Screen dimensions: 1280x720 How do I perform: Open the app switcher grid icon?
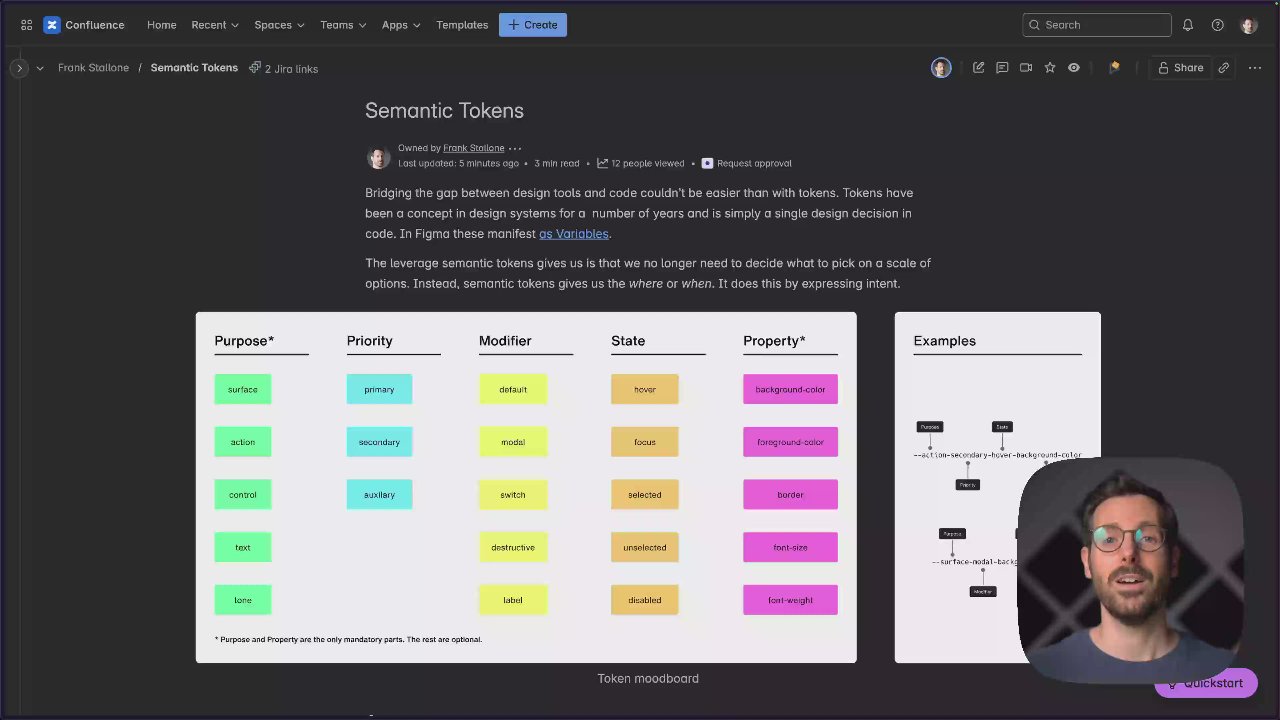[26, 25]
